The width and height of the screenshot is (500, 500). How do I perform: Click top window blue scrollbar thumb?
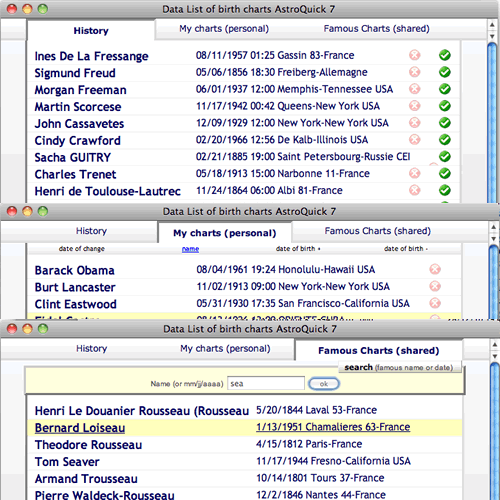[x=492, y=123]
